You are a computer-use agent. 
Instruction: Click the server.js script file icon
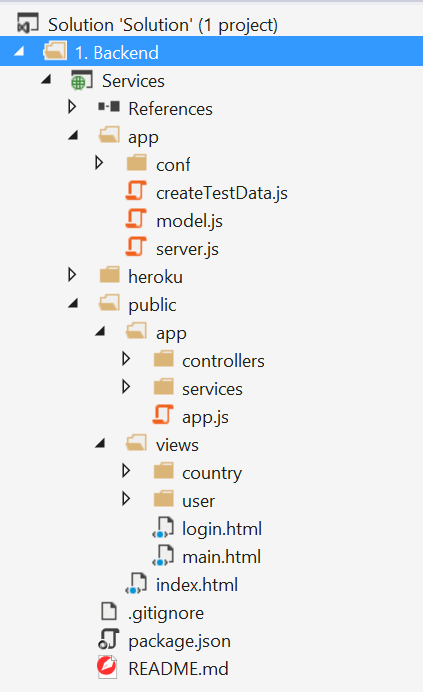(x=136, y=247)
